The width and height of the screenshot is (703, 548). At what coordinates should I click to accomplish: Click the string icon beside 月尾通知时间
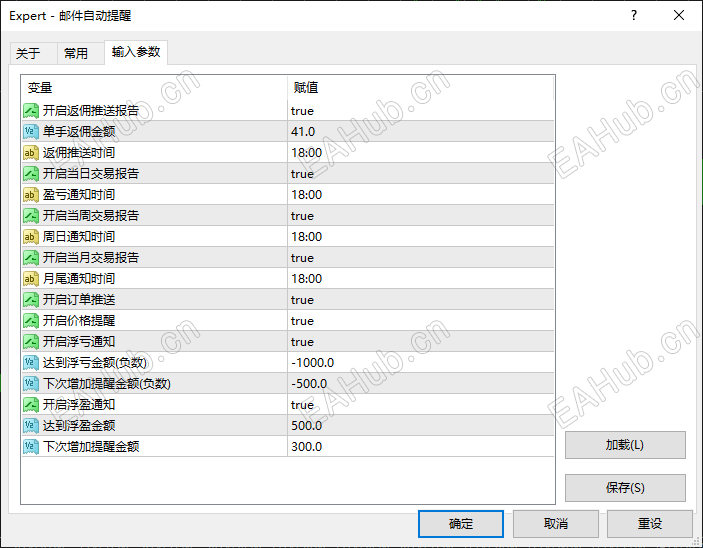(x=31, y=279)
